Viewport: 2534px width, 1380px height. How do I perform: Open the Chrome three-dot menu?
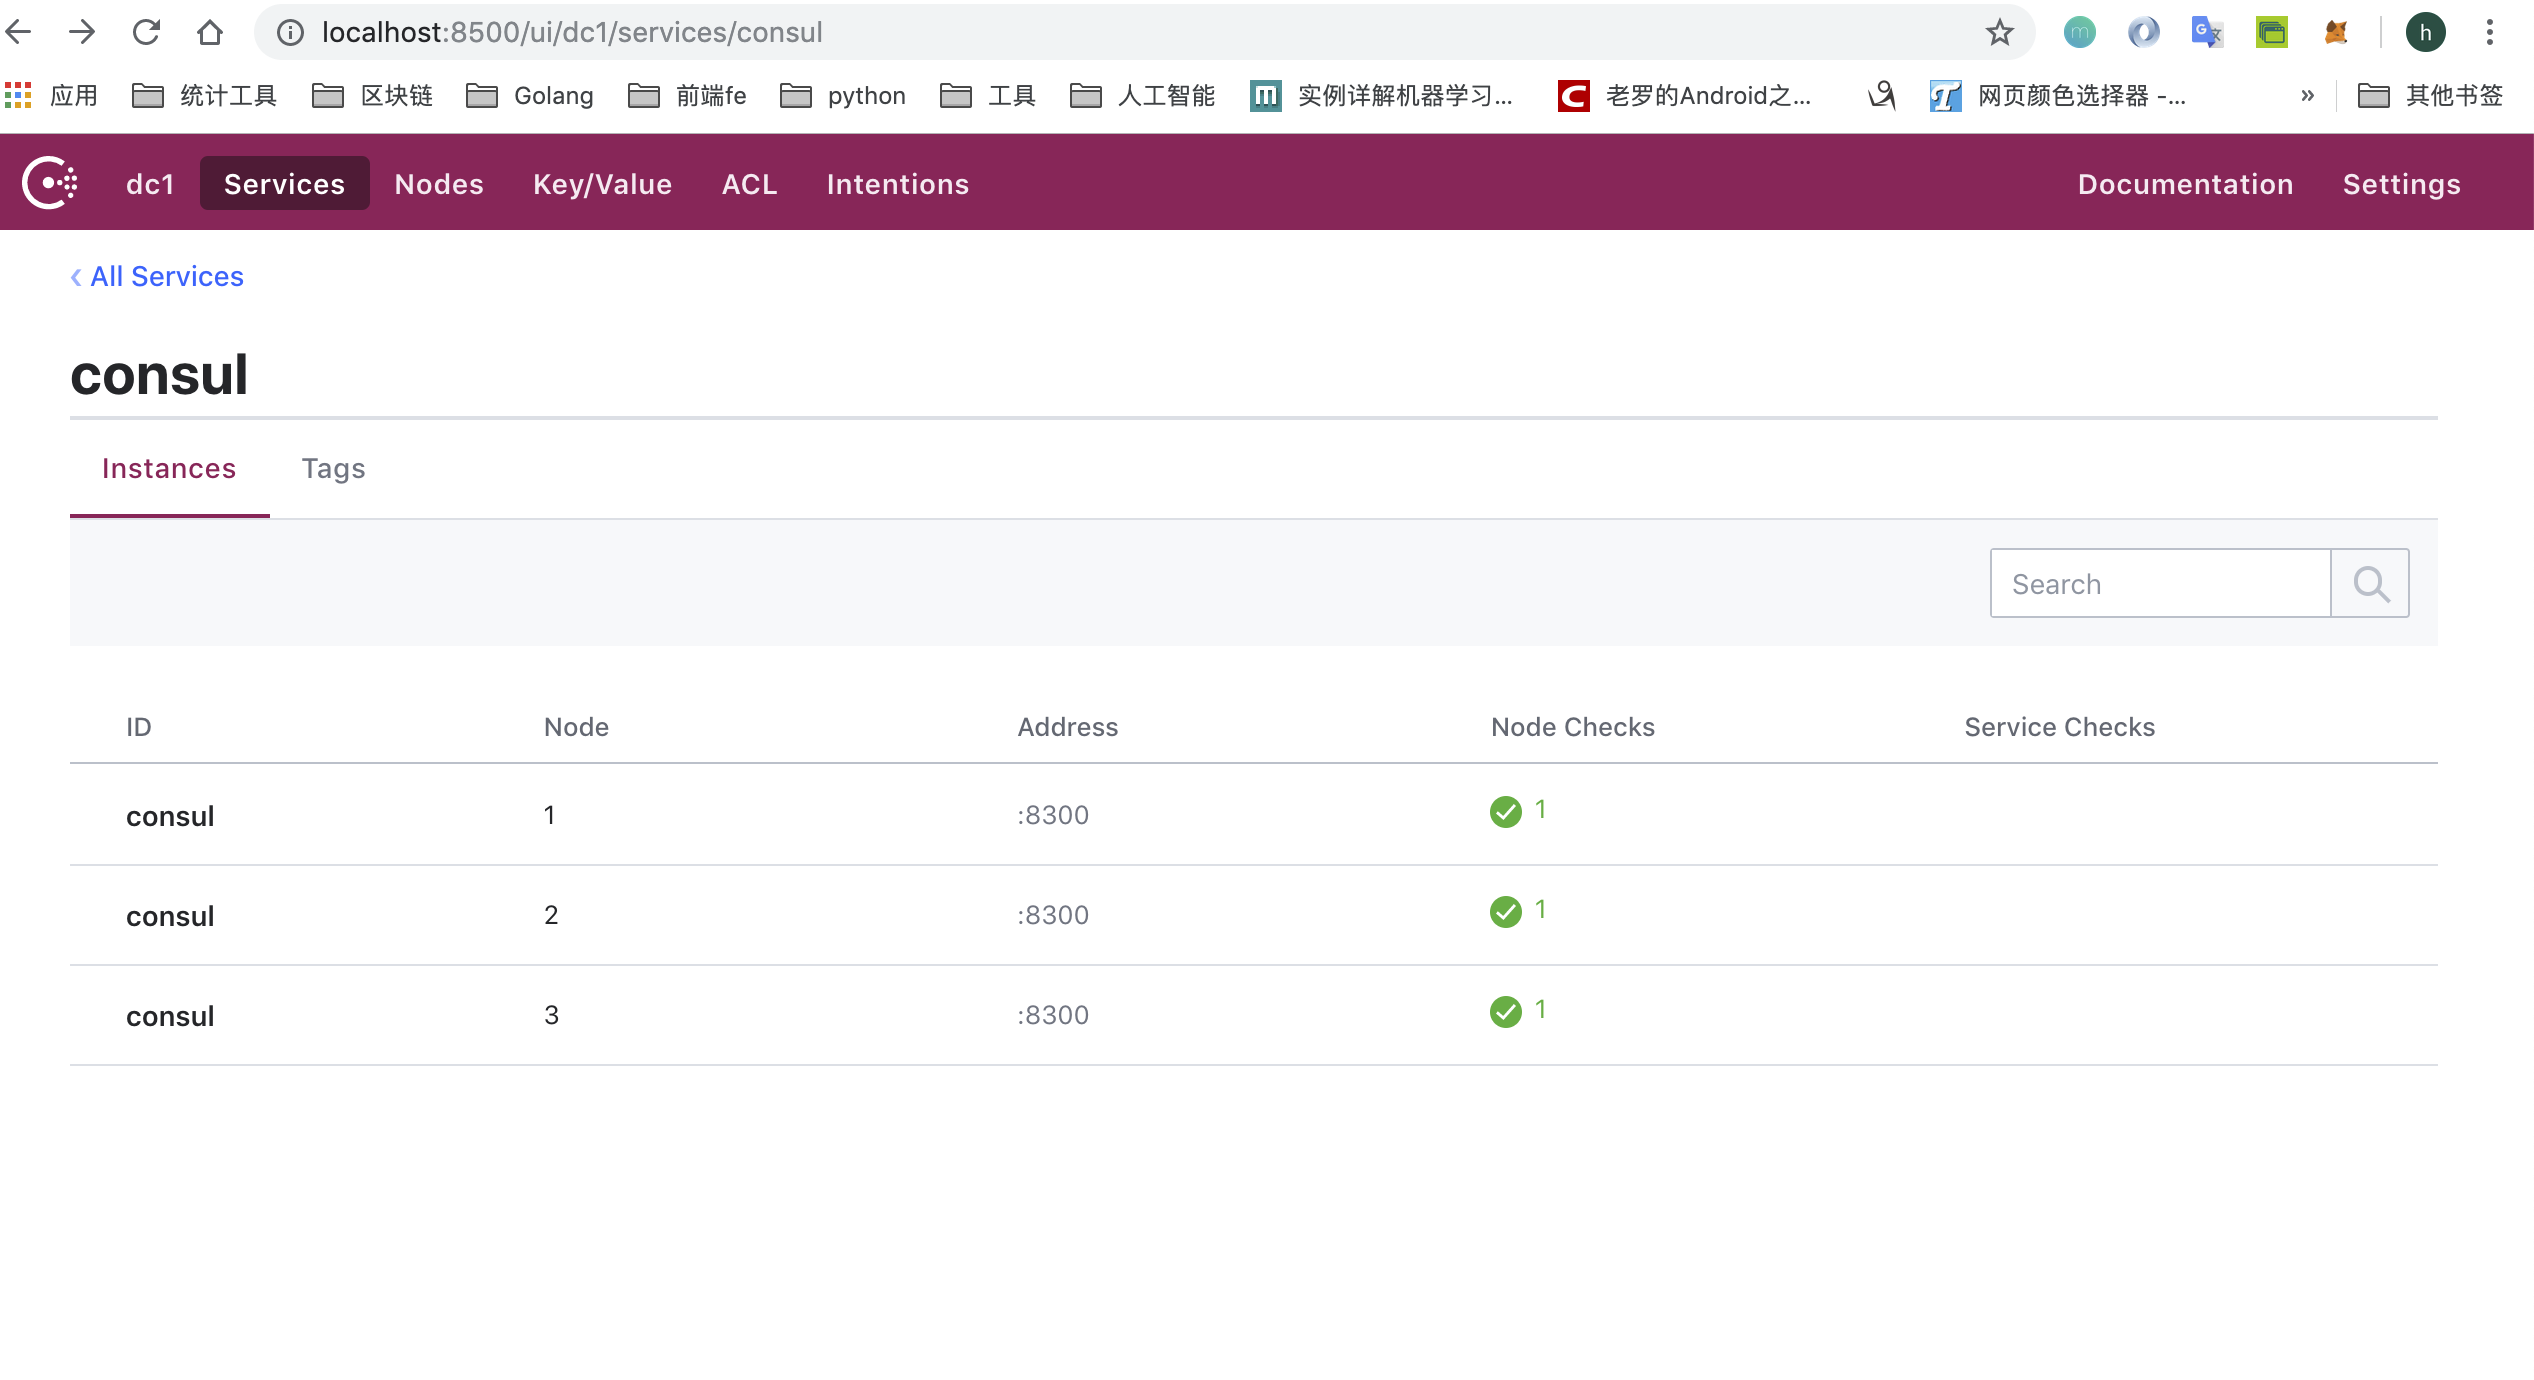point(2490,32)
